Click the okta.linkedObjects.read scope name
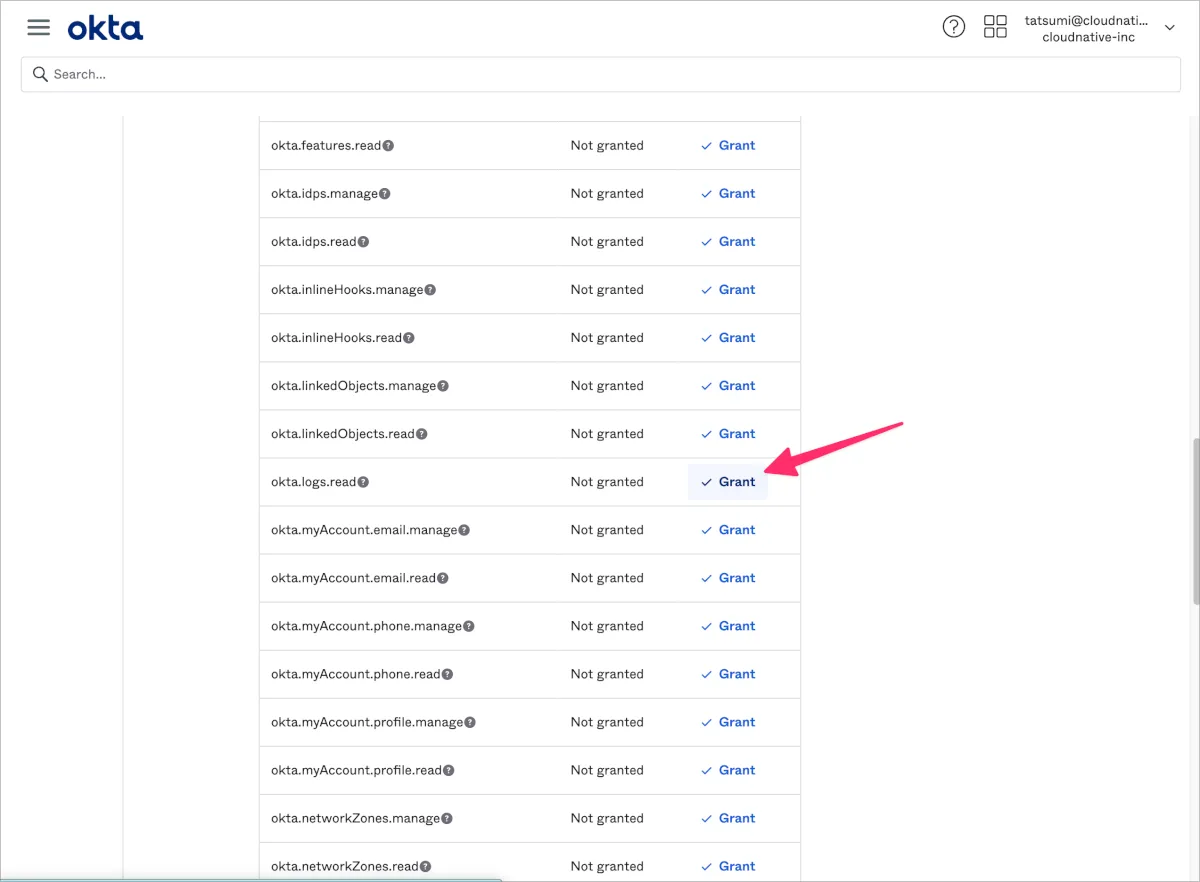1200x882 pixels. tap(343, 434)
